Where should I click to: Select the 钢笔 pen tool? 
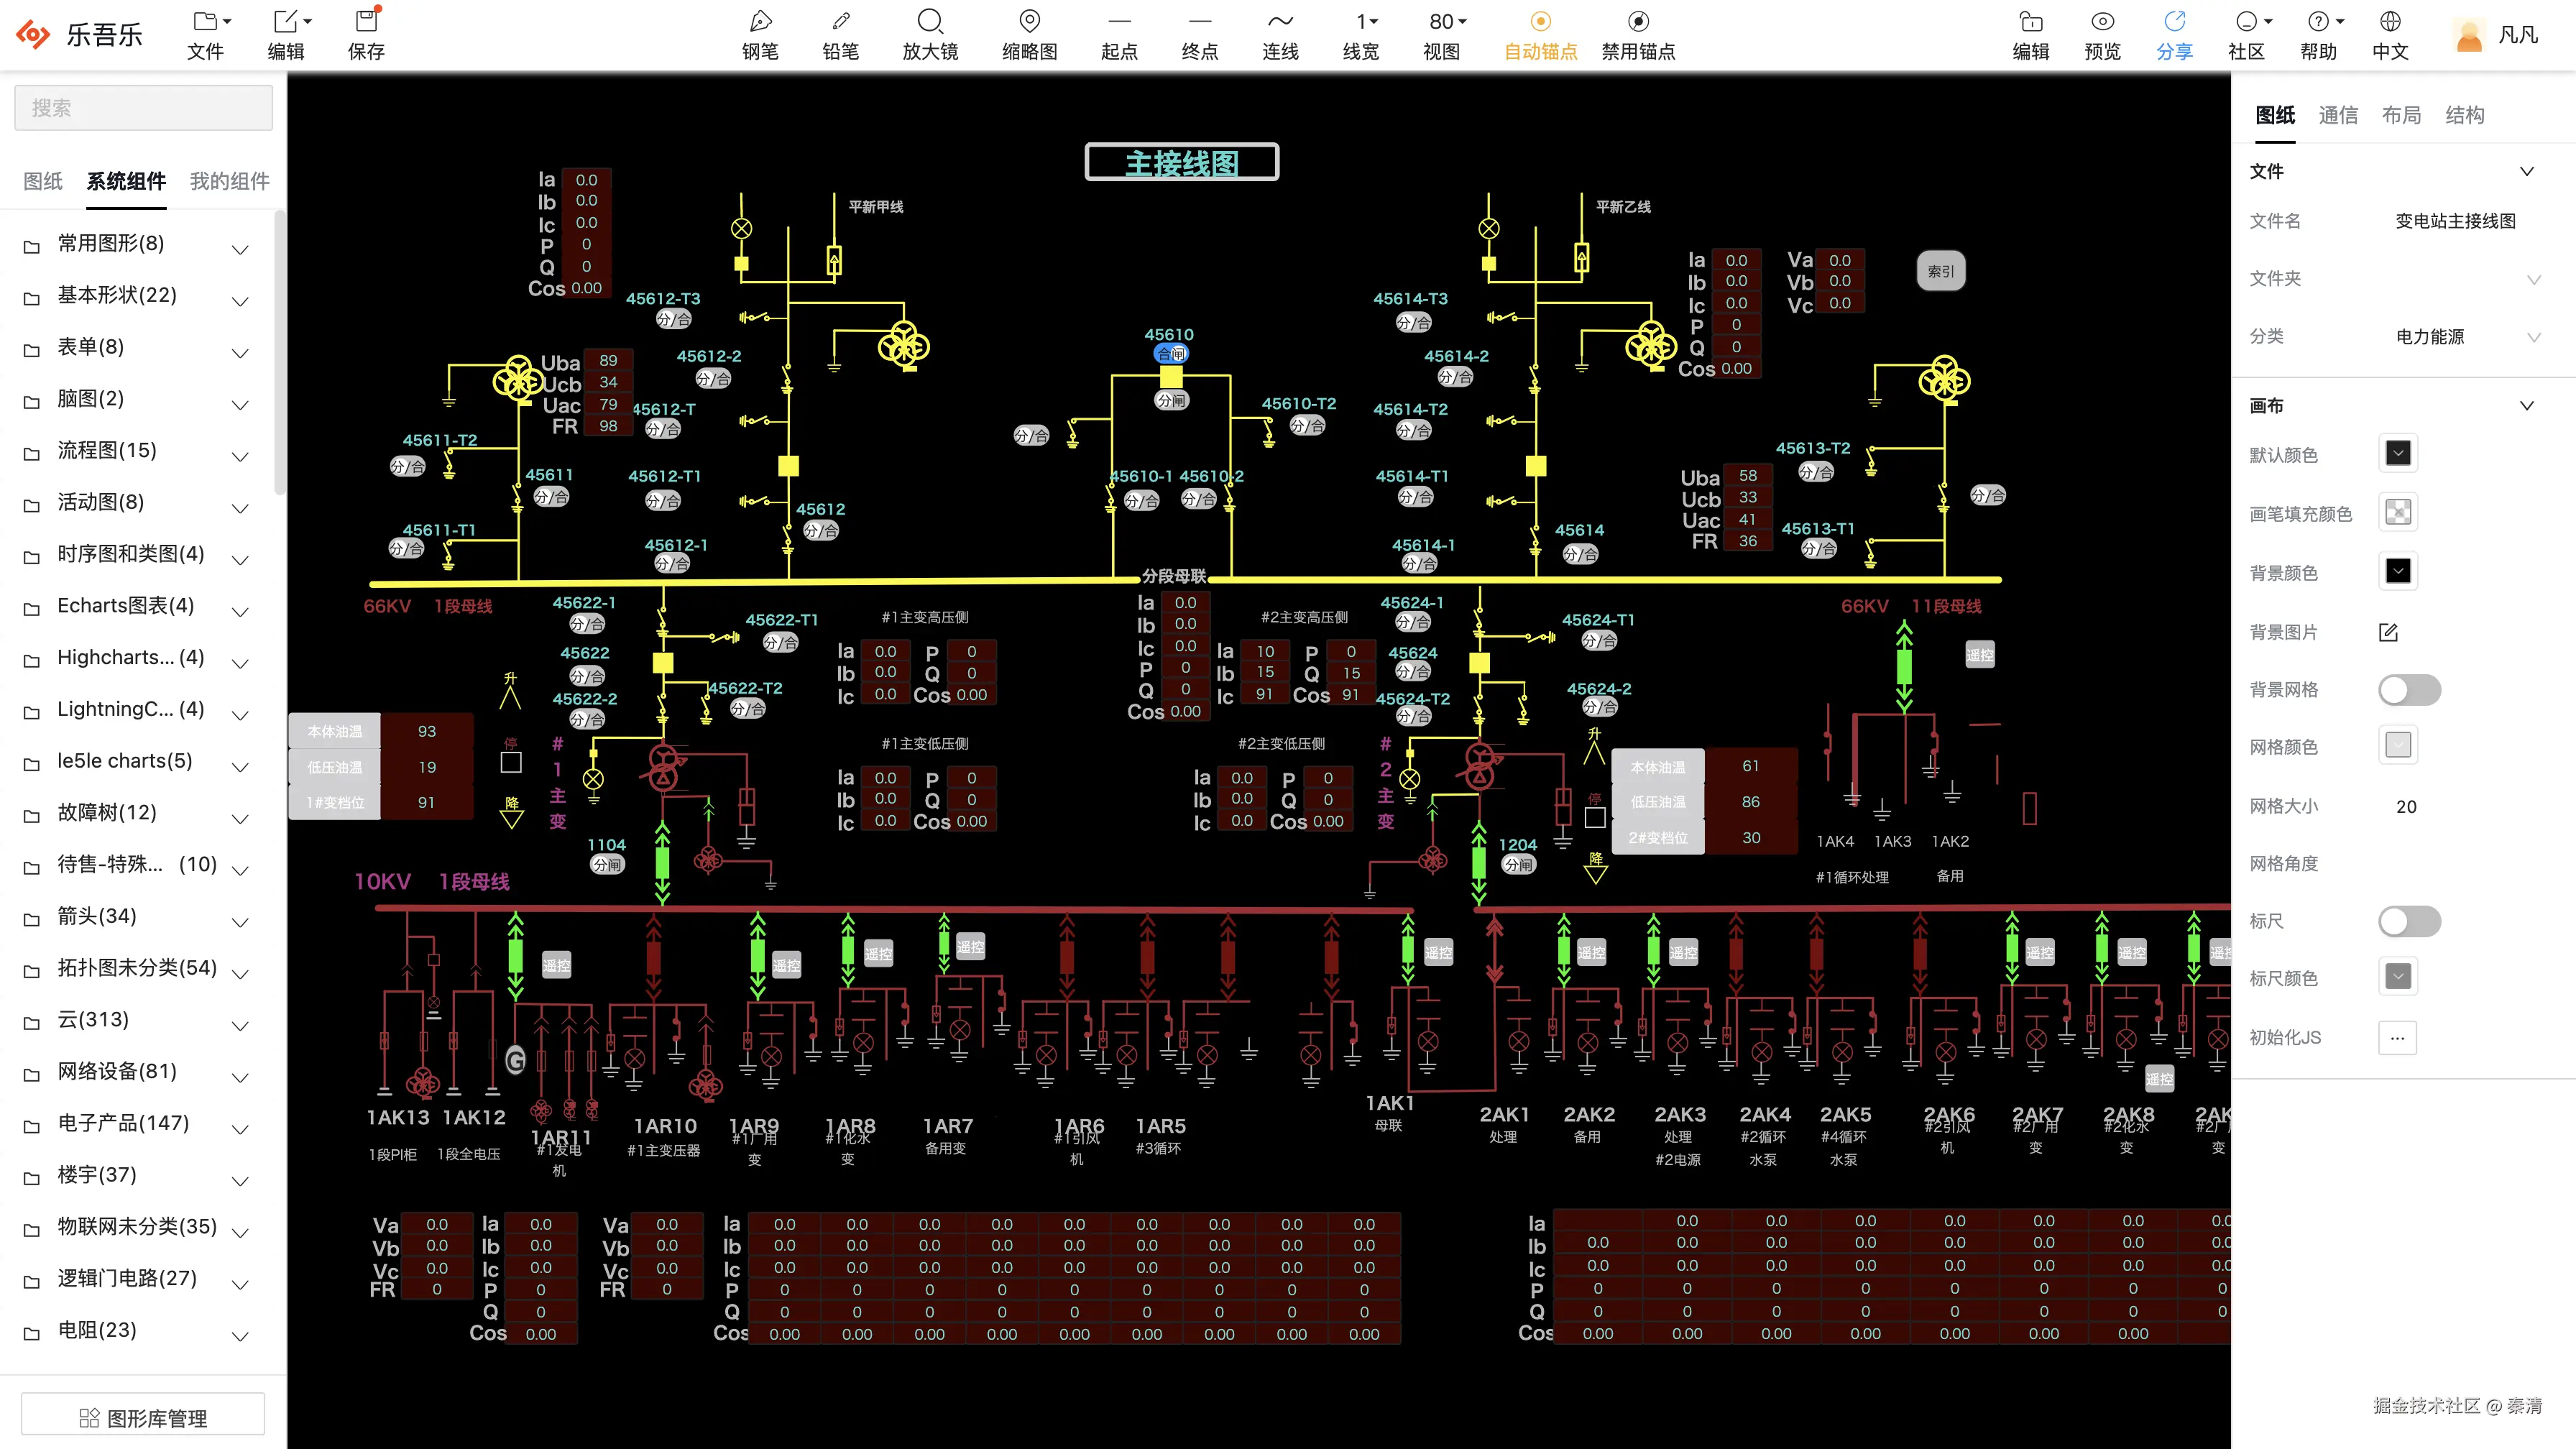(x=760, y=22)
